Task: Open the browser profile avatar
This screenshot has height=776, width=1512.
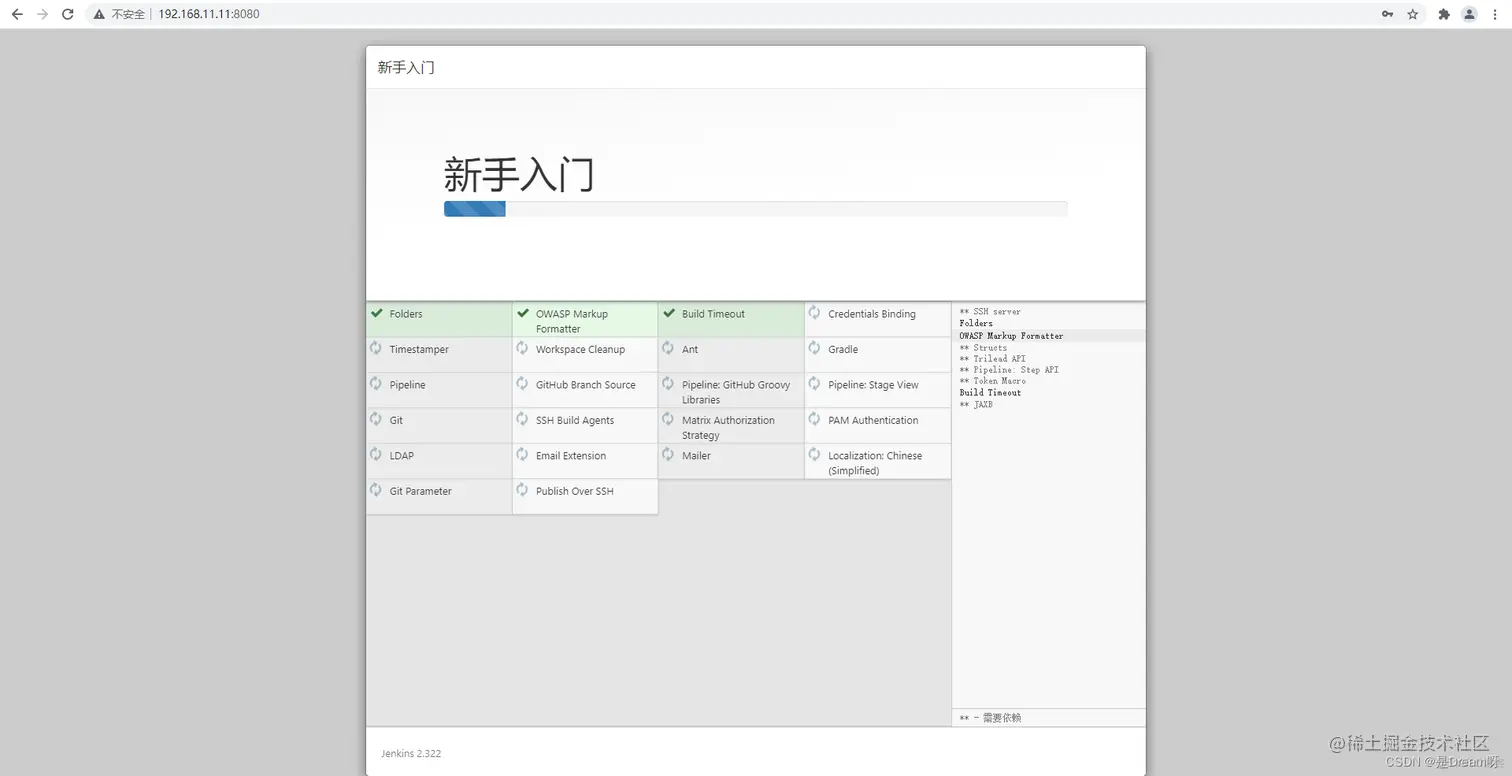Action: coord(1469,14)
